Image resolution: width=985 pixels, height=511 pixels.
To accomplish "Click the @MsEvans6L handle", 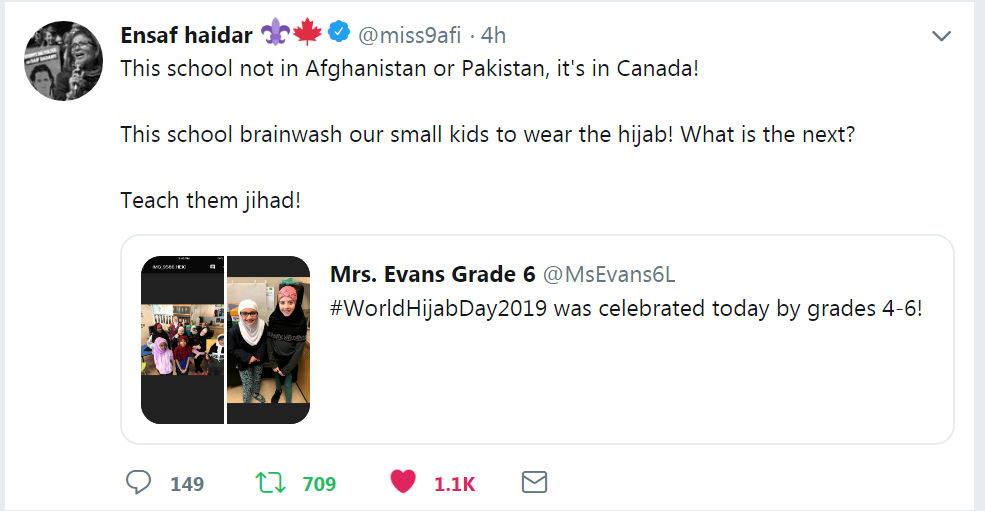I will [x=611, y=274].
